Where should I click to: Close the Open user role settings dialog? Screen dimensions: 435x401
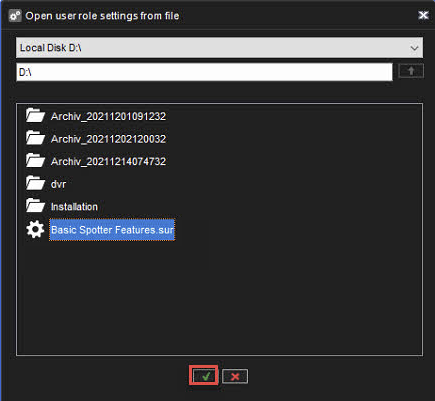[423, 15]
